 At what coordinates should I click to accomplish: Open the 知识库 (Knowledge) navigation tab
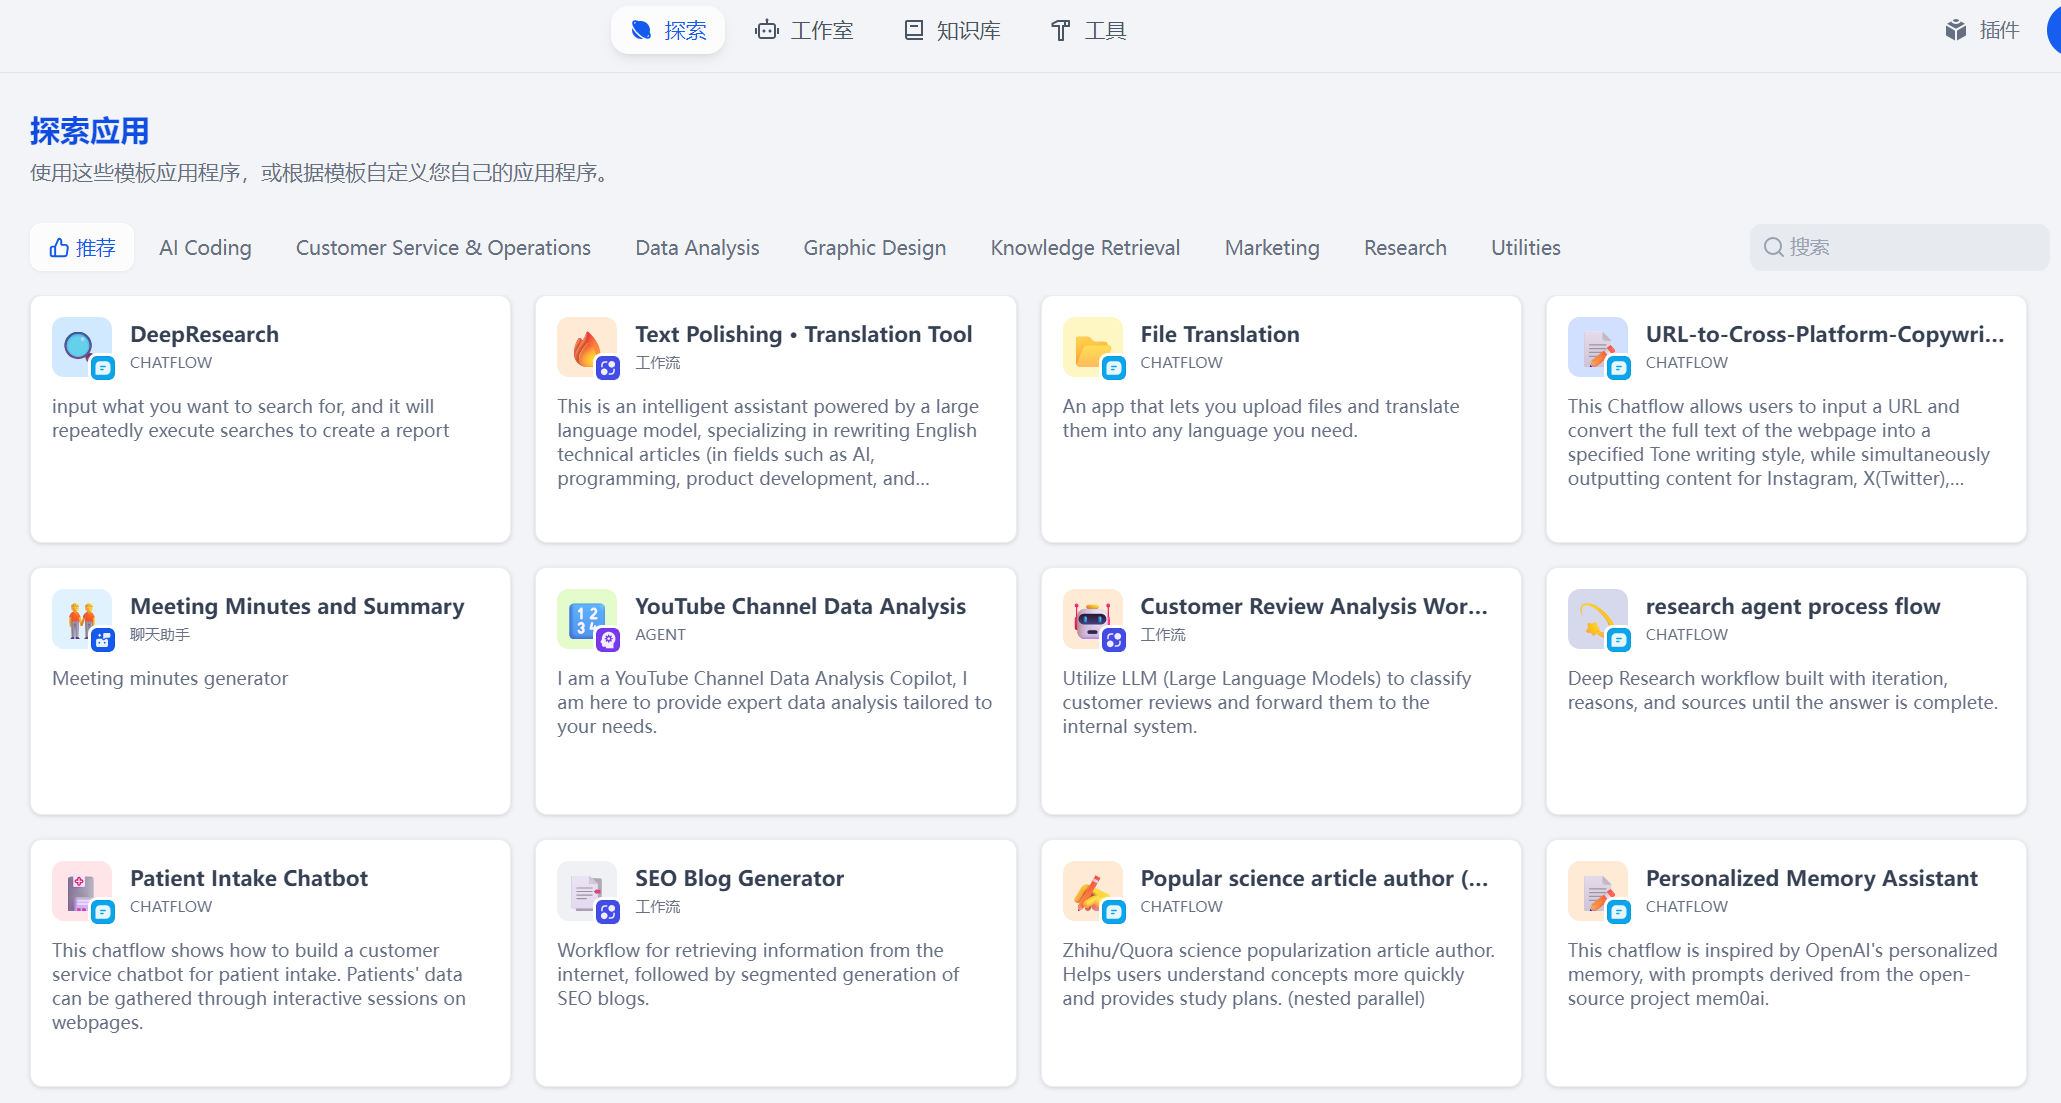point(952,30)
